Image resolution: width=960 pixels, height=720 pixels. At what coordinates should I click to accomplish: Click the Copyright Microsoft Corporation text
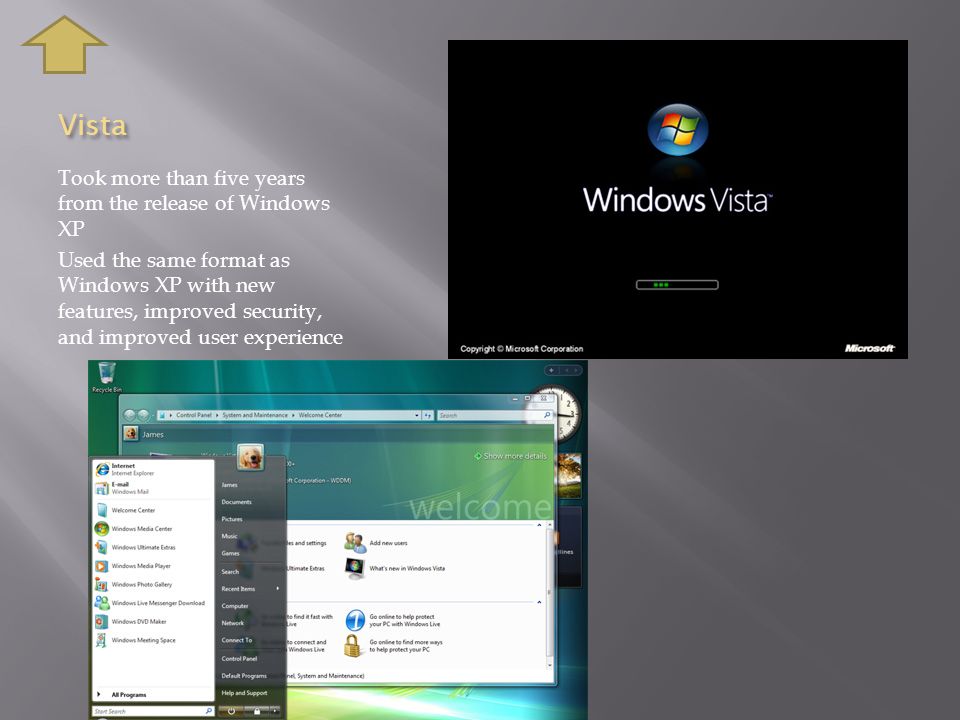(x=522, y=348)
